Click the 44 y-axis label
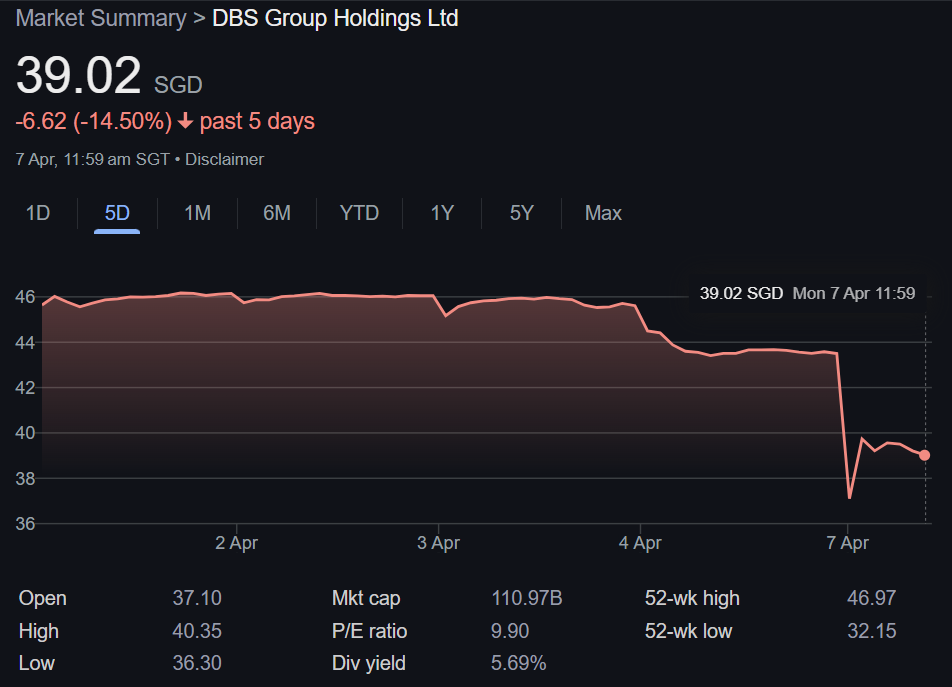 tap(25, 343)
